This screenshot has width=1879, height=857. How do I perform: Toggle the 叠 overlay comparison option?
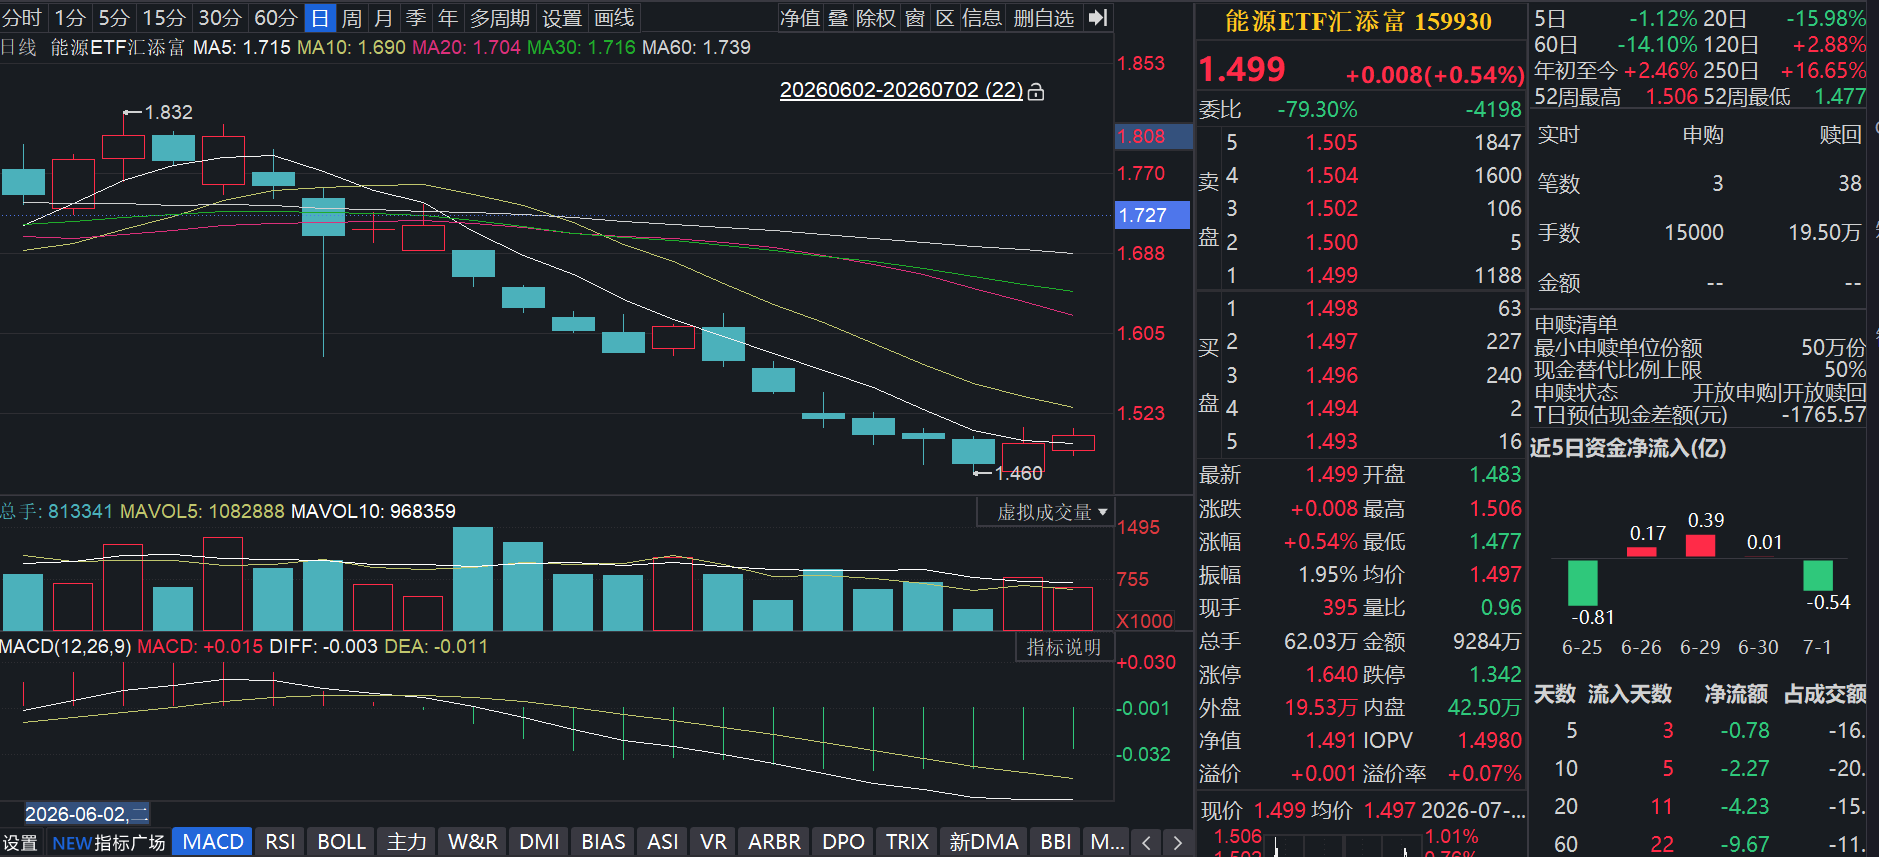(838, 18)
